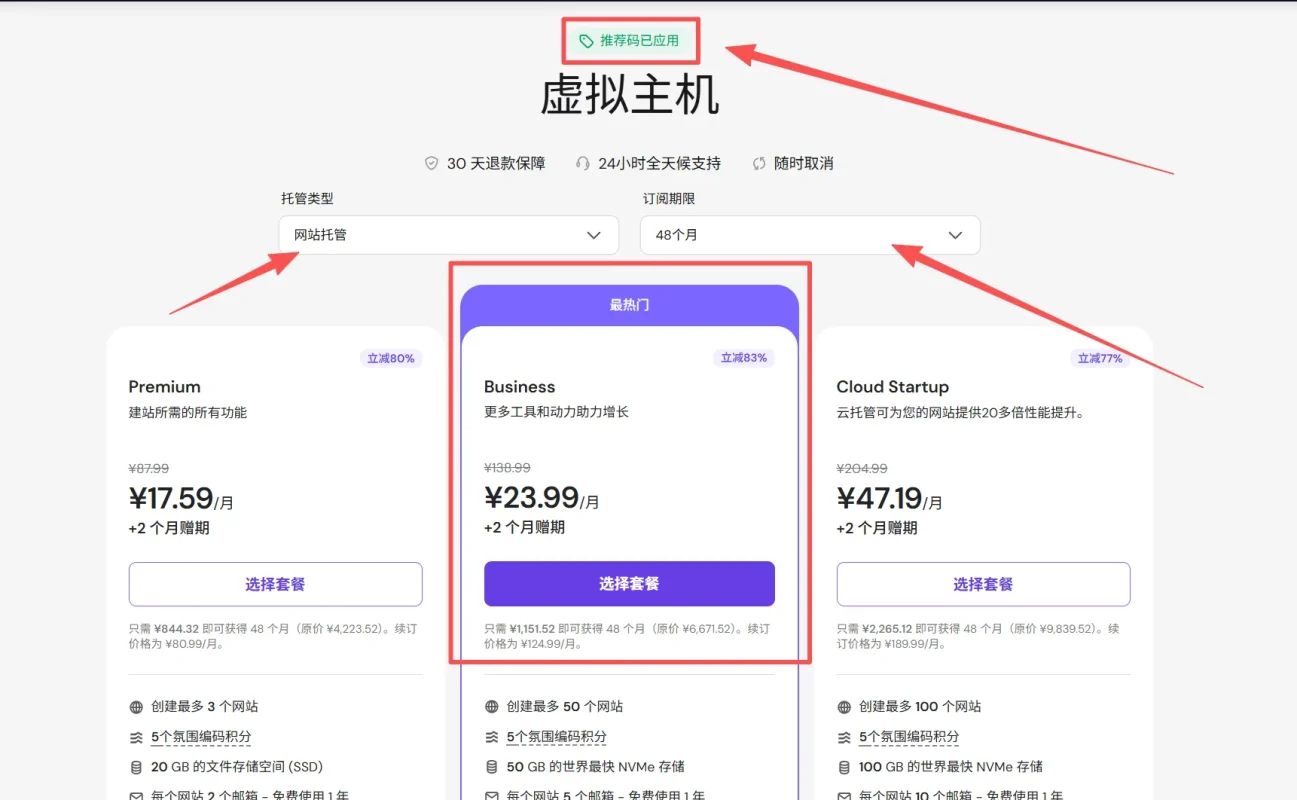
Task: Open Business's 5个氛围编码积分 link
Action: point(556,737)
